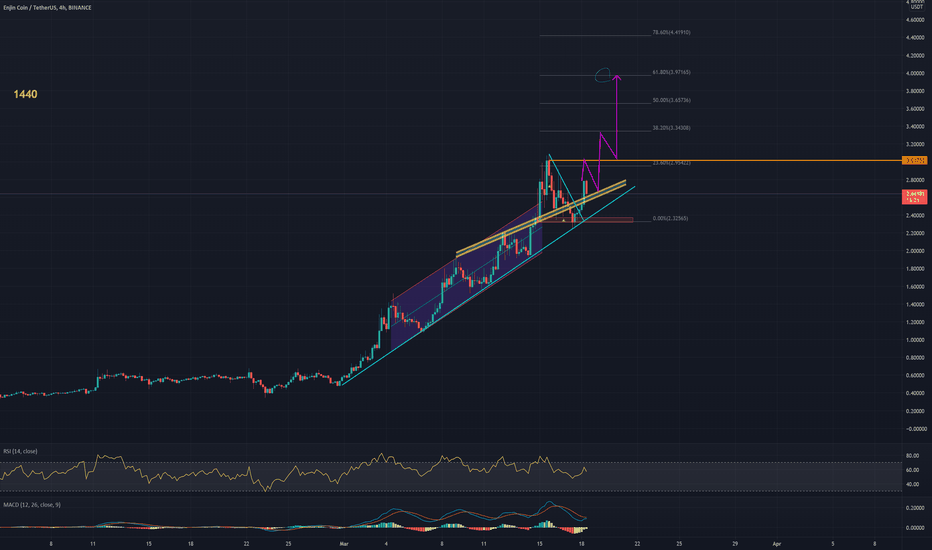Click the 0.20000 value on the MACD scale

[x=915, y=508]
